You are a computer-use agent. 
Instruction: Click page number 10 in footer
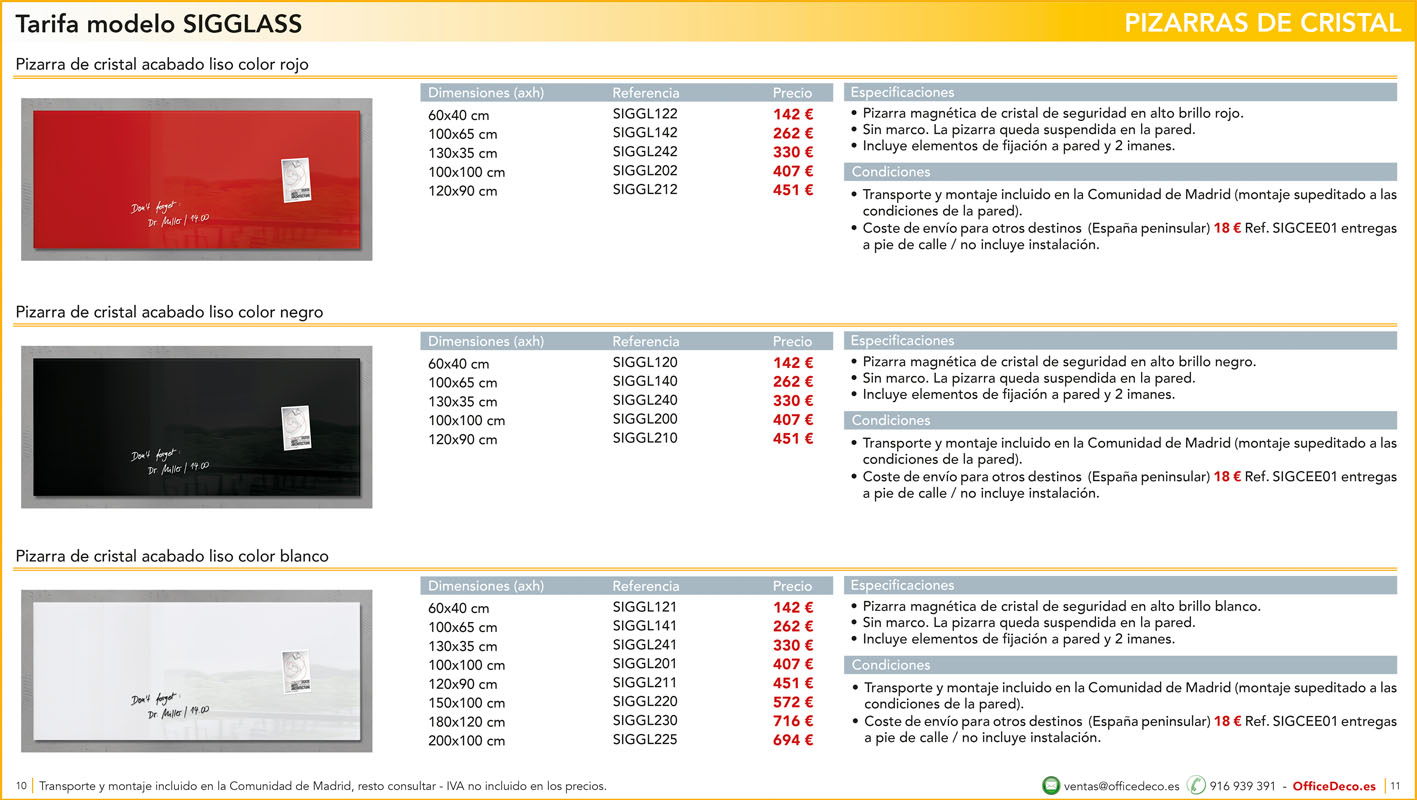tap(21, 786)
